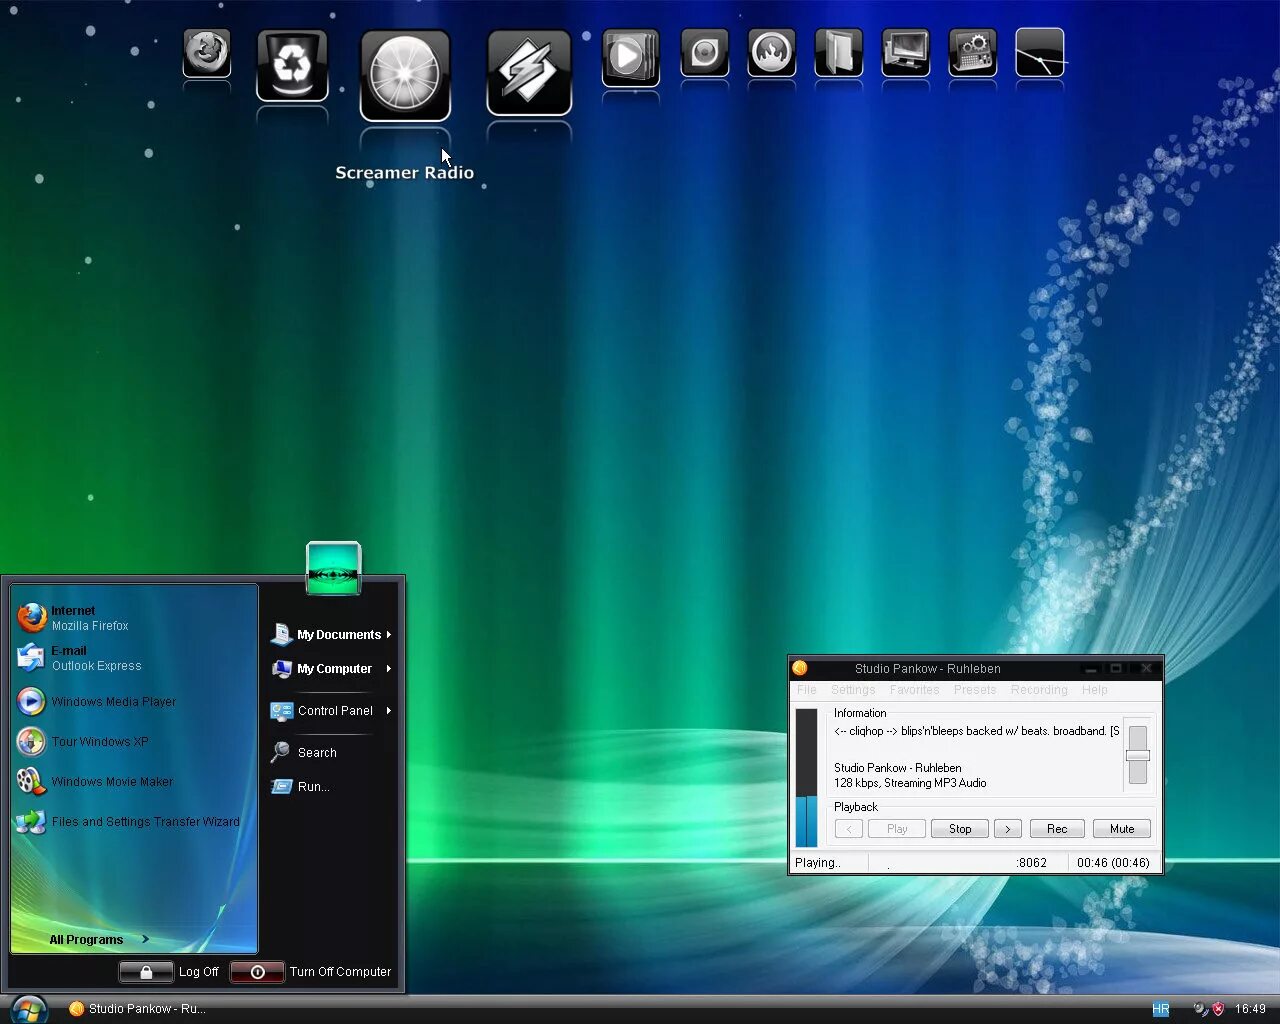Open the Firefox icon in the top dock

(207, 53)
